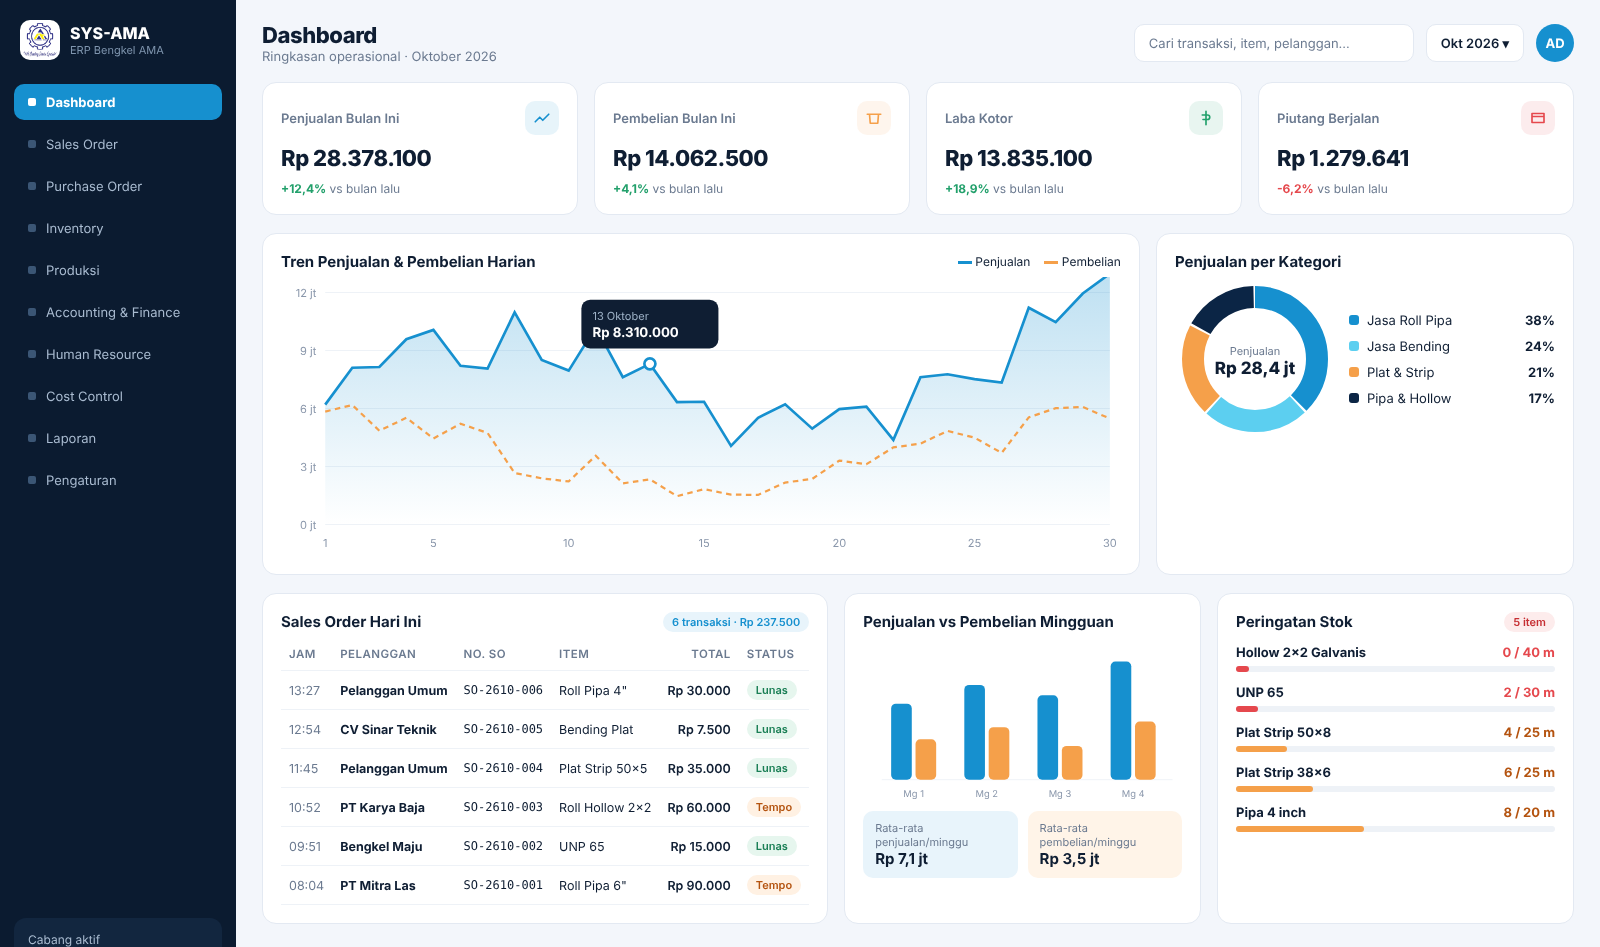Open Accounting & Finance menu
The width and height of the screenshot is (1600, 947).
(x=118, y=312)
